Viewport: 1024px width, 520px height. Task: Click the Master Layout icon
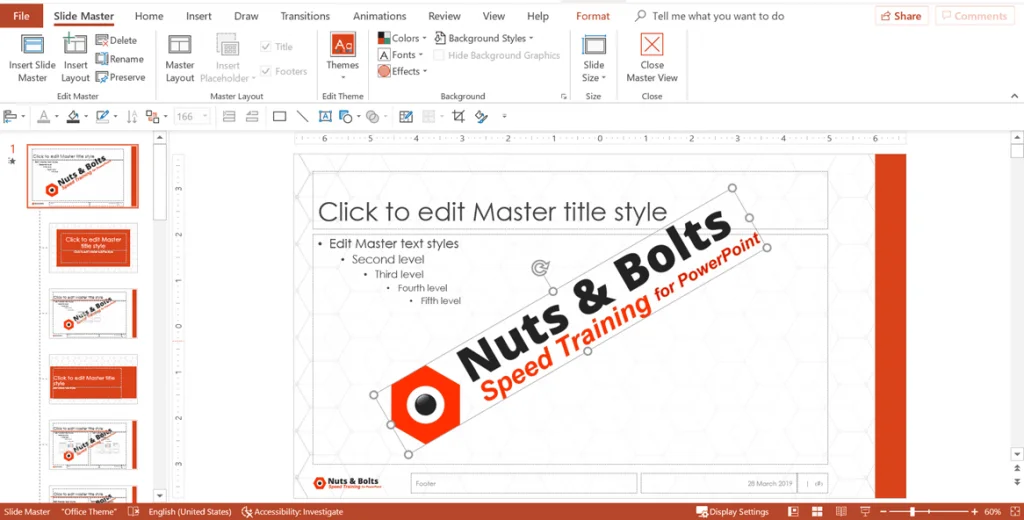pos(180,44)
